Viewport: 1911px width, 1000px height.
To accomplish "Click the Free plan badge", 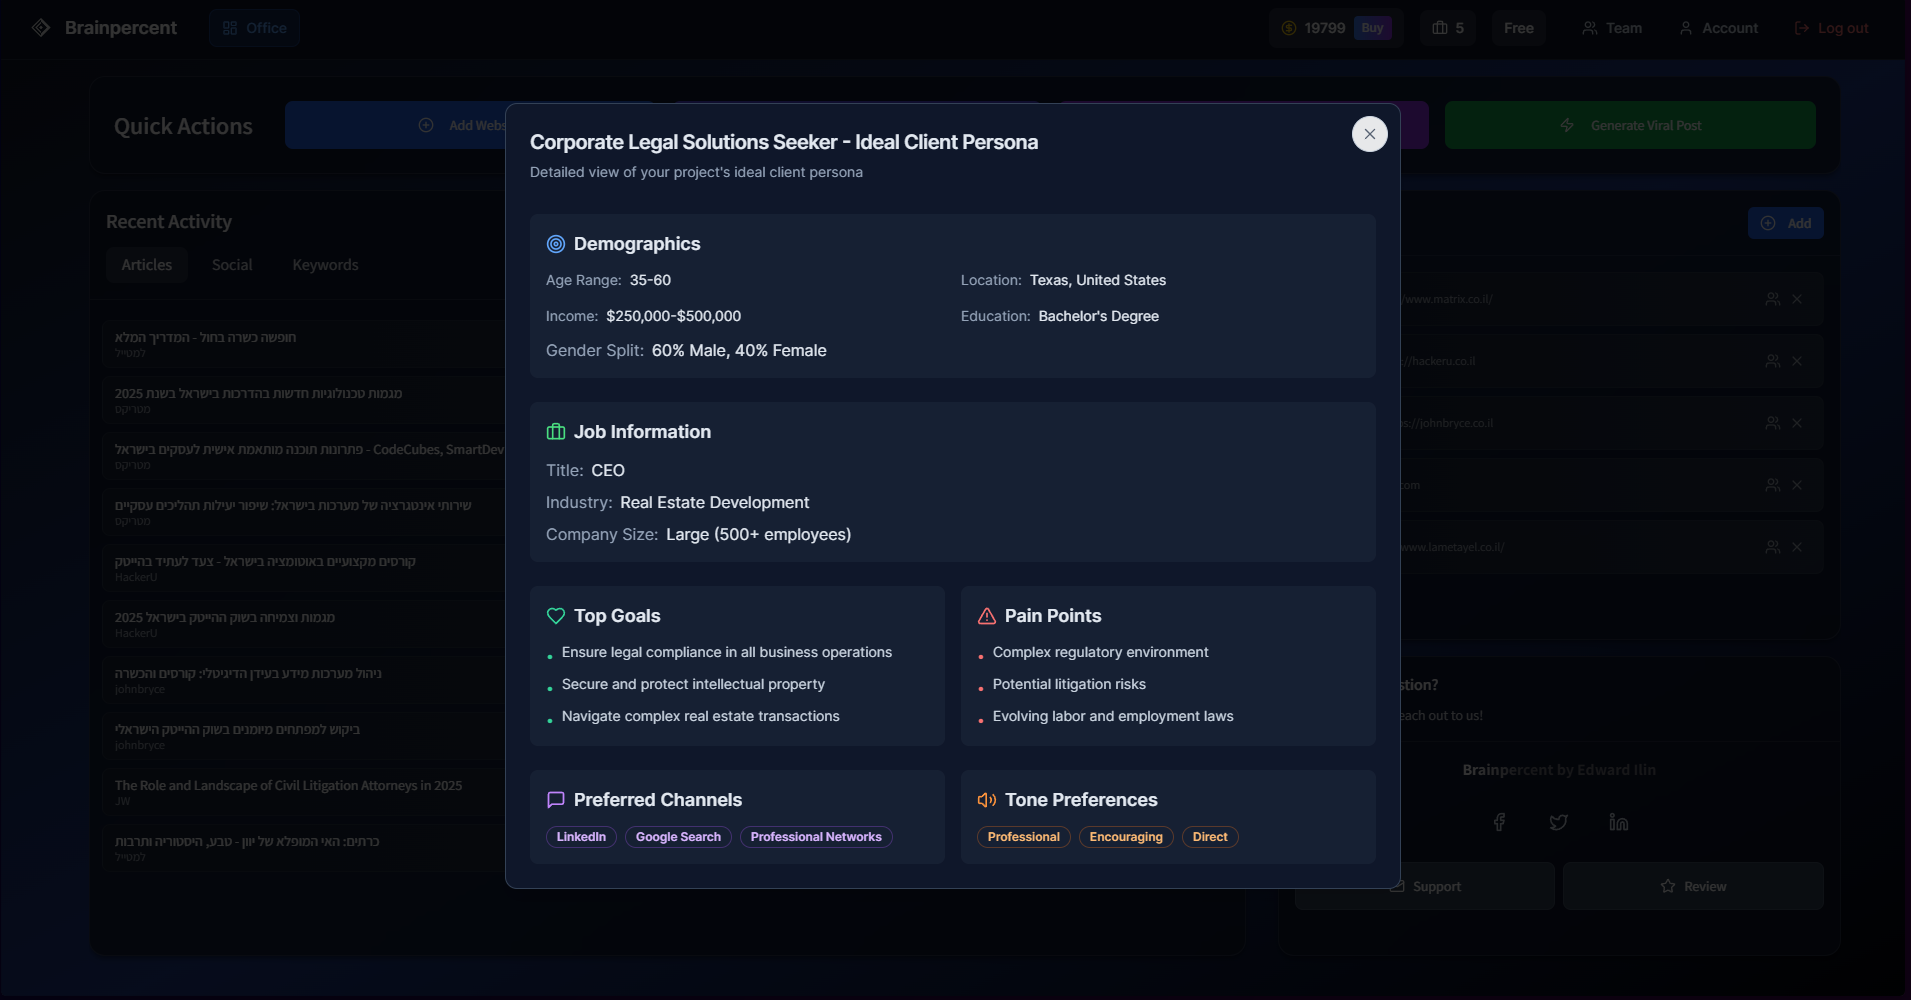I will coord(1518,28).
